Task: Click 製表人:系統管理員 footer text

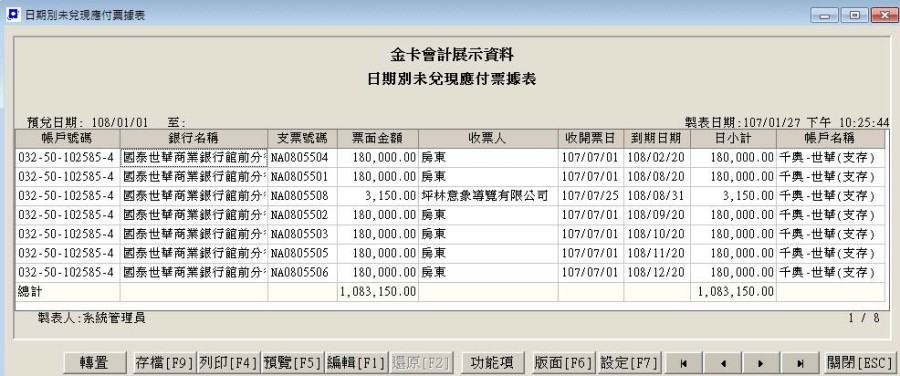Action: (x=91, y=317)
